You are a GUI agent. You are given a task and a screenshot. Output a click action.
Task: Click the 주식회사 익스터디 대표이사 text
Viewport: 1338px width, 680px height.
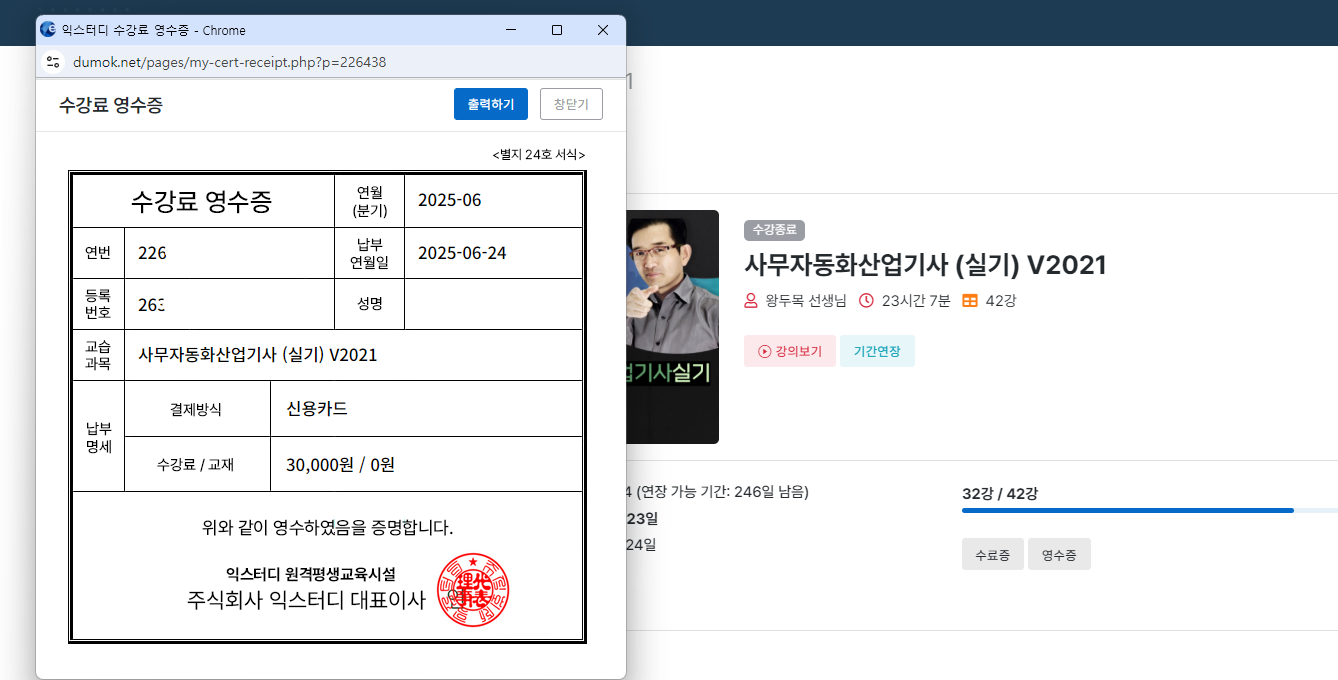coord(306,600)
